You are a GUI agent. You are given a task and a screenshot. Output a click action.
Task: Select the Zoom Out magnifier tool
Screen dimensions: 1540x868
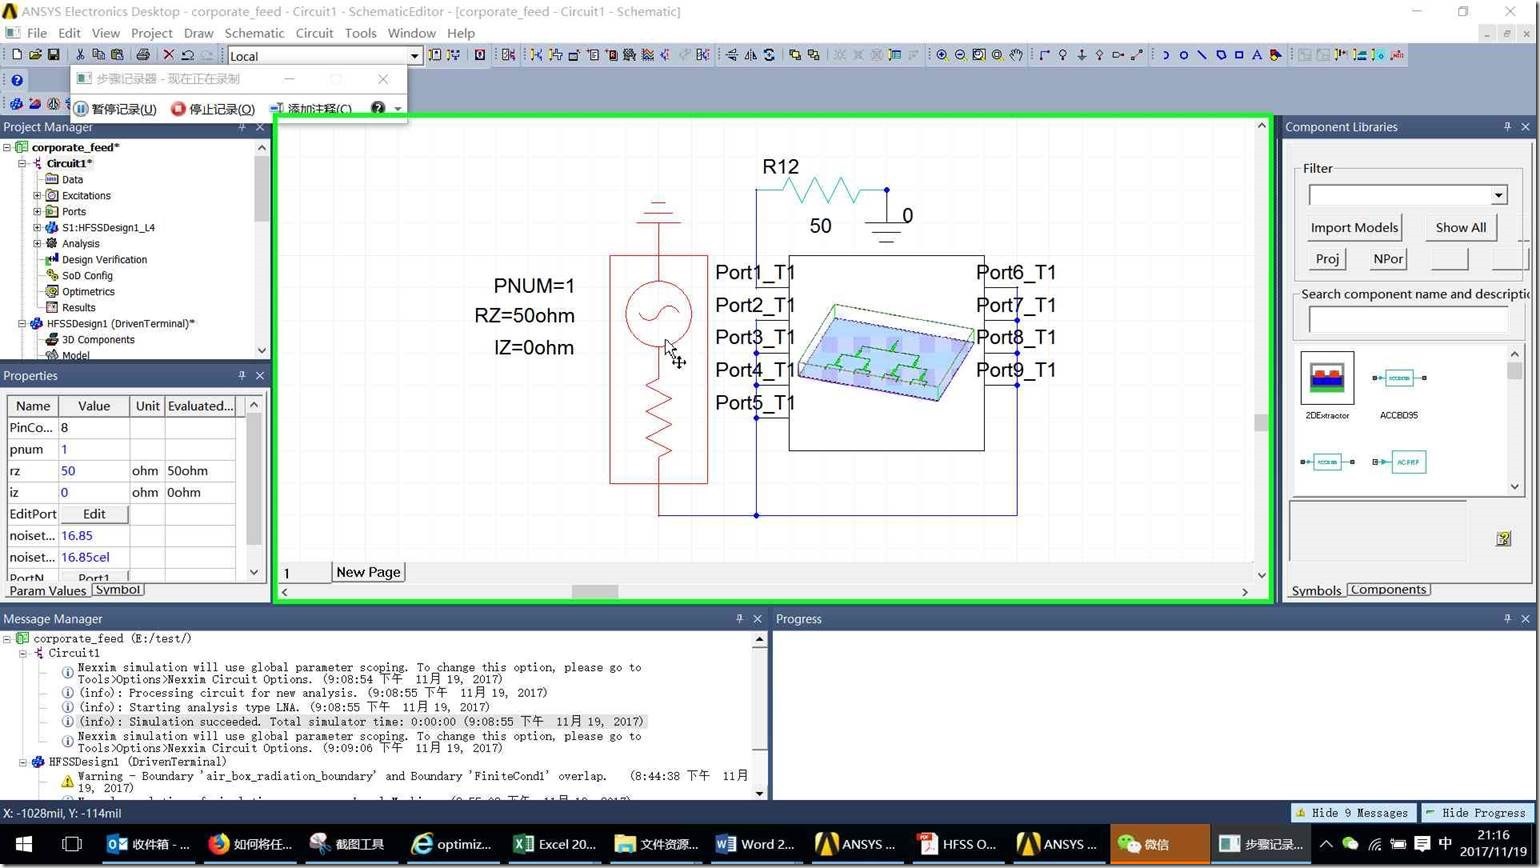pos(960,55)
